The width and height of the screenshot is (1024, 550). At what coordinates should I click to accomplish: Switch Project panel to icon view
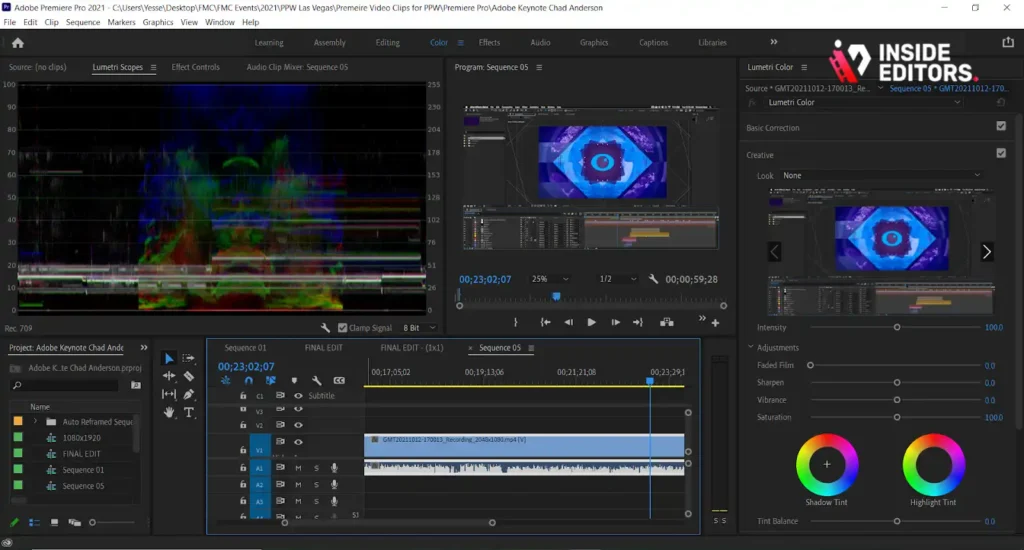54,523
